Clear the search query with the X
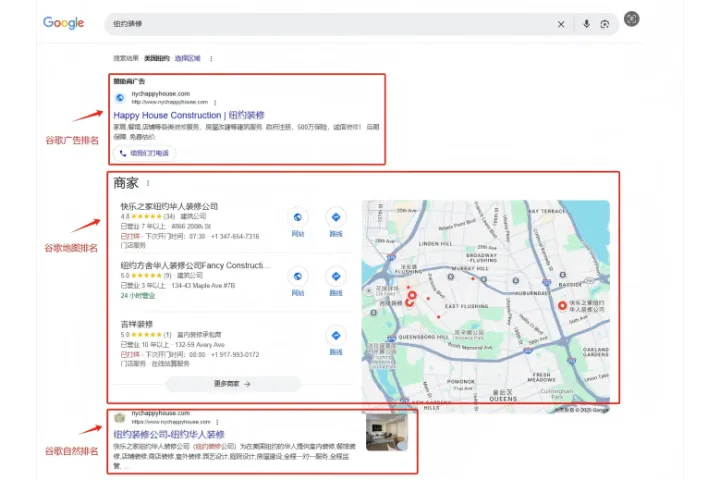 click(561, 24)
